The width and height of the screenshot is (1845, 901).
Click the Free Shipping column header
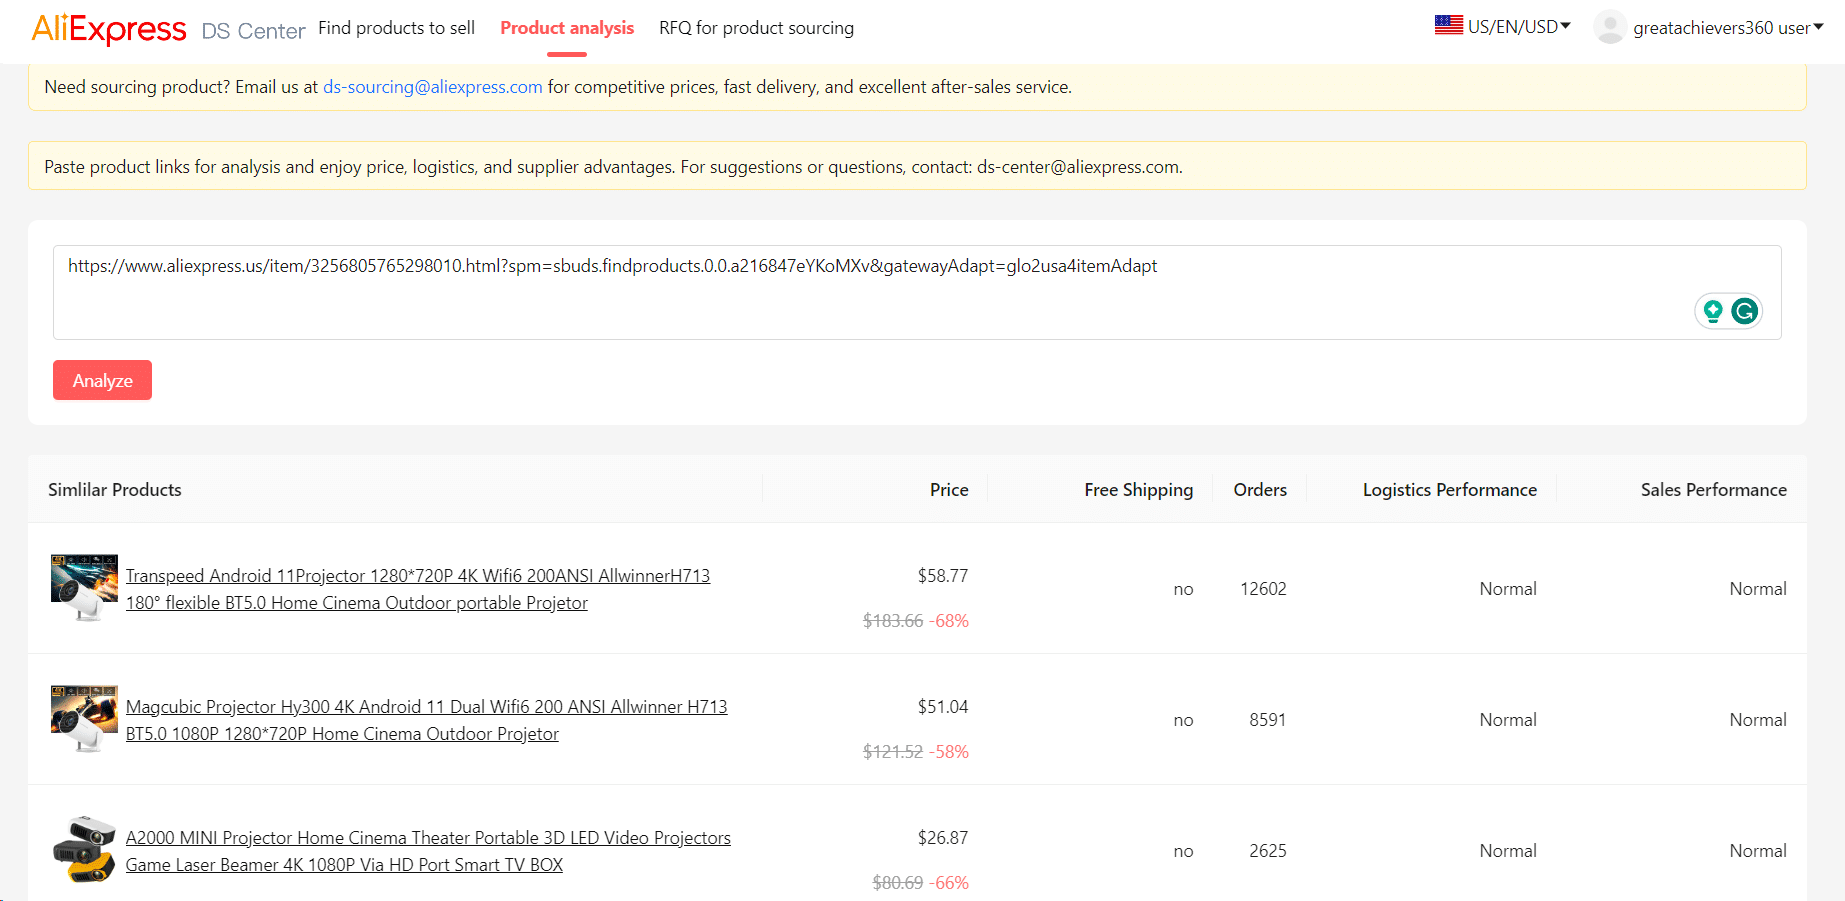[x=1138, y=490]
